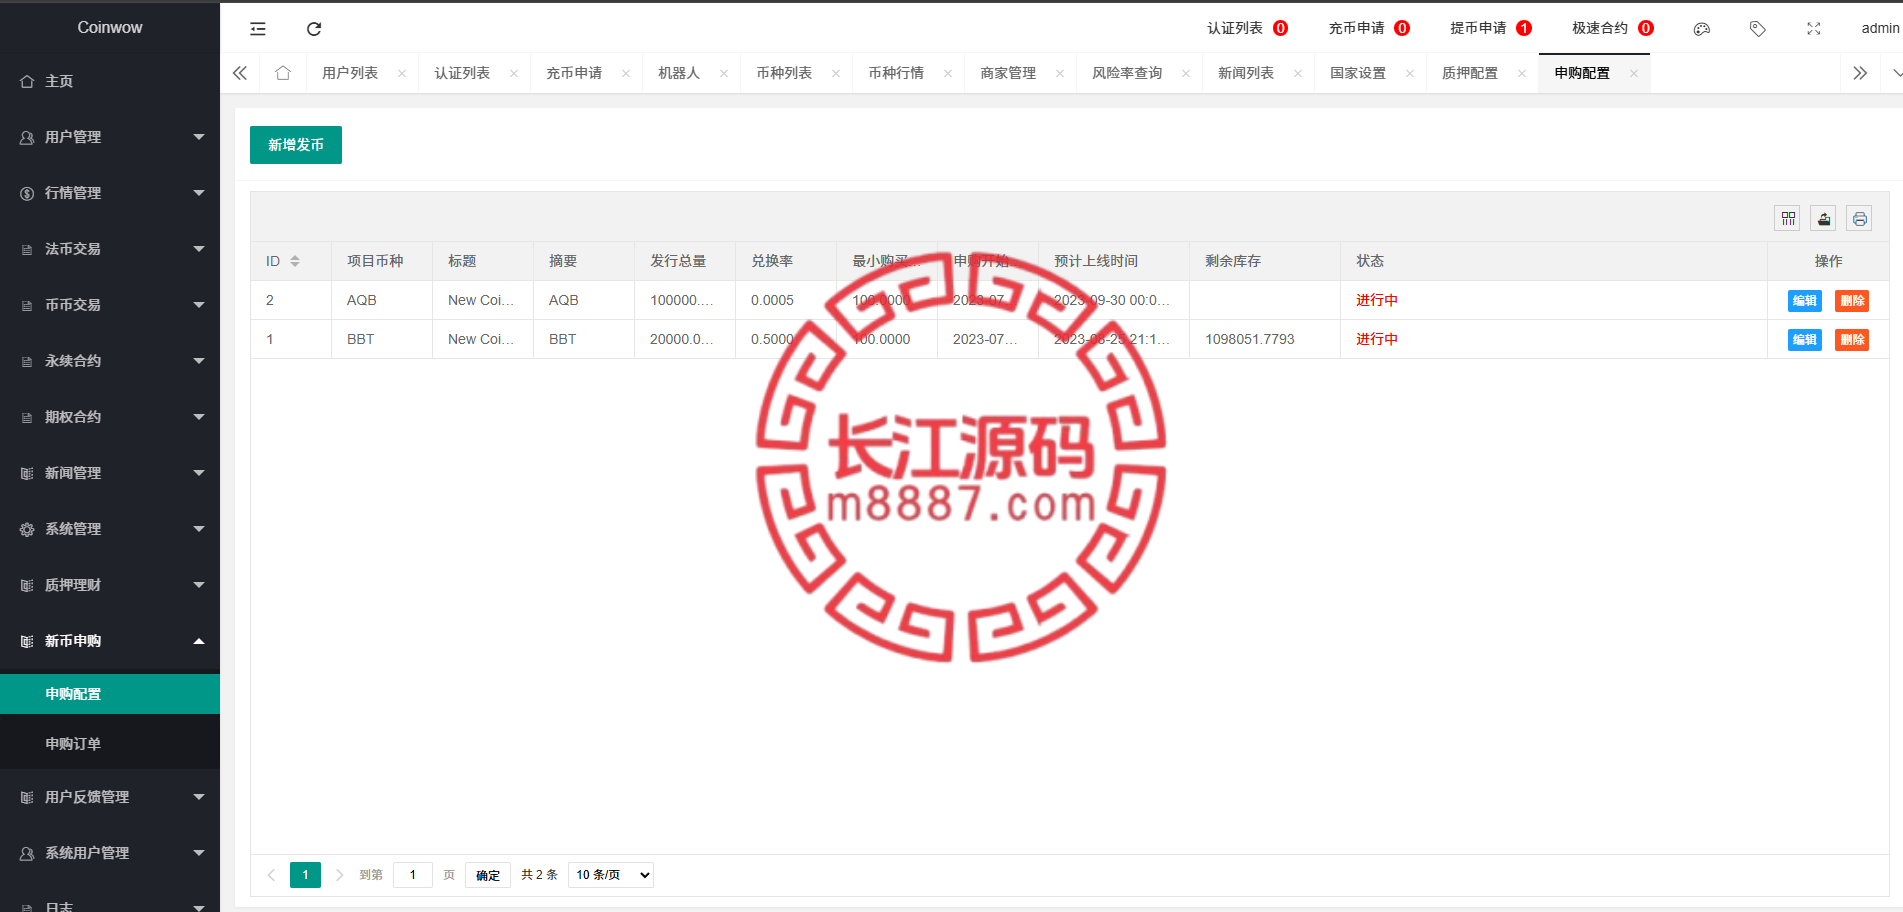Image resolution: width=1903 pixels, height=912 pixels.
Task: Toggle fullscreen mode icon
Action: coord(1814,29)
